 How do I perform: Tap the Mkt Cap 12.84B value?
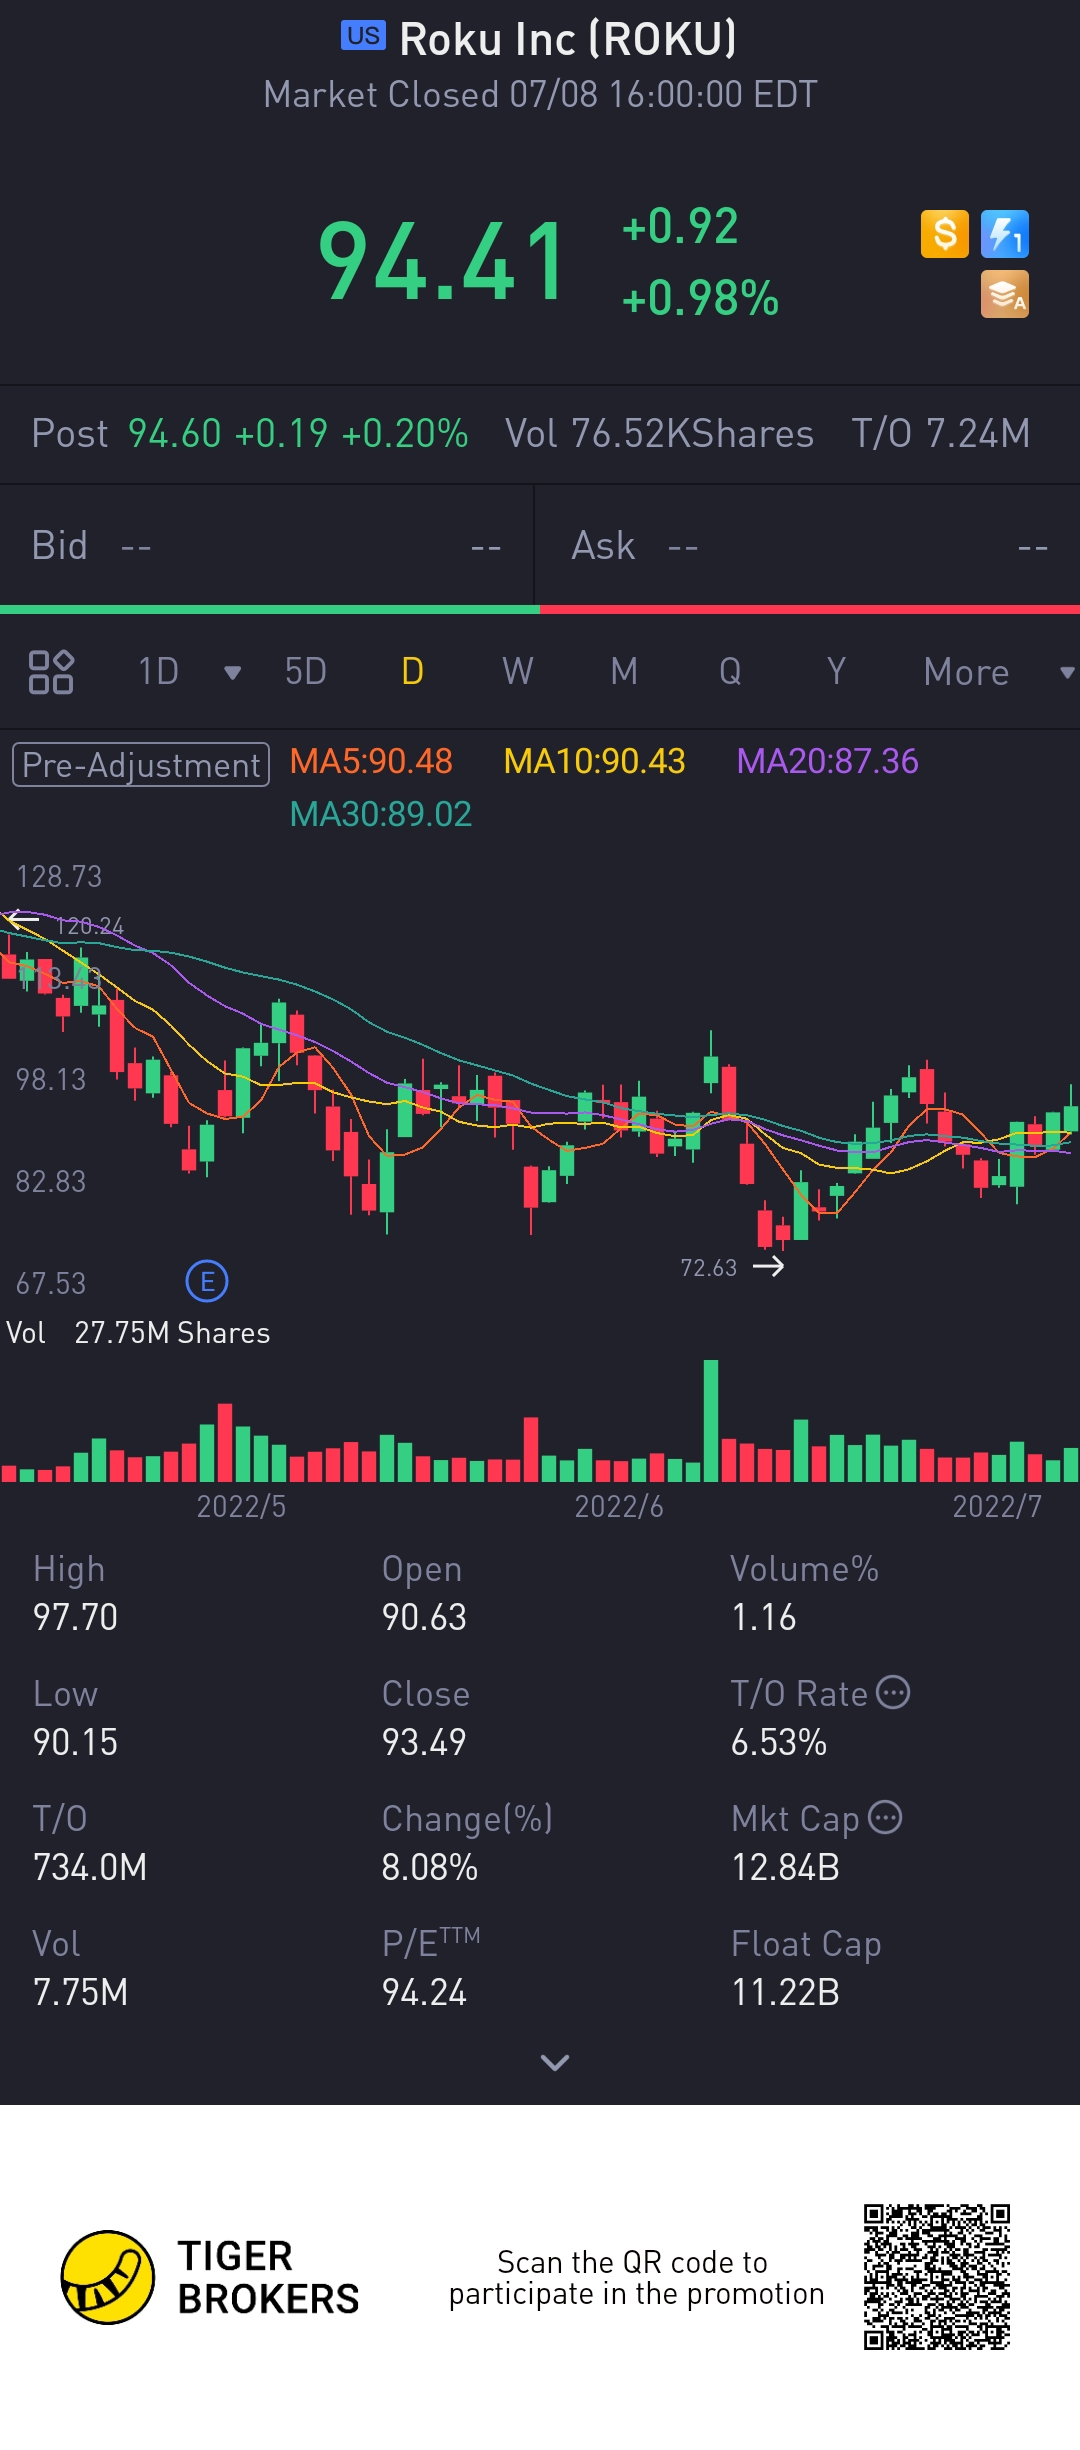point(786,1867)
